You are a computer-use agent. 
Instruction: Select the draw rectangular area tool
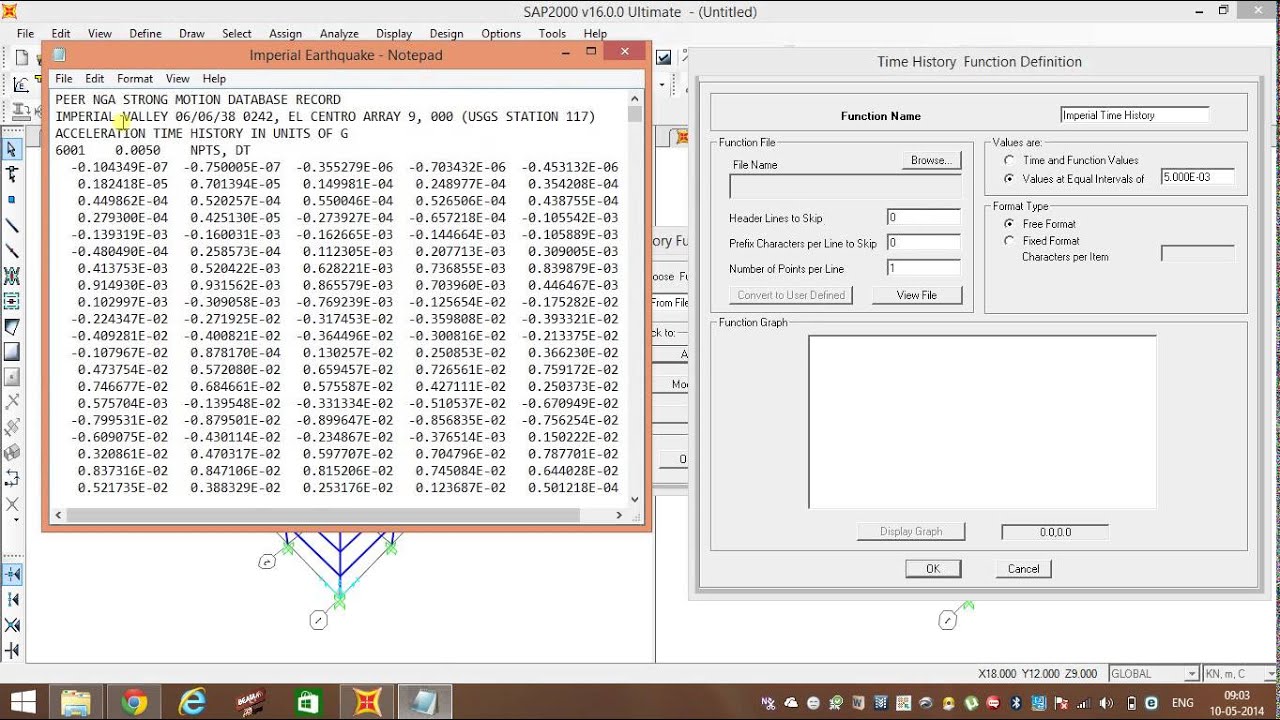click(x=12, y=352)
